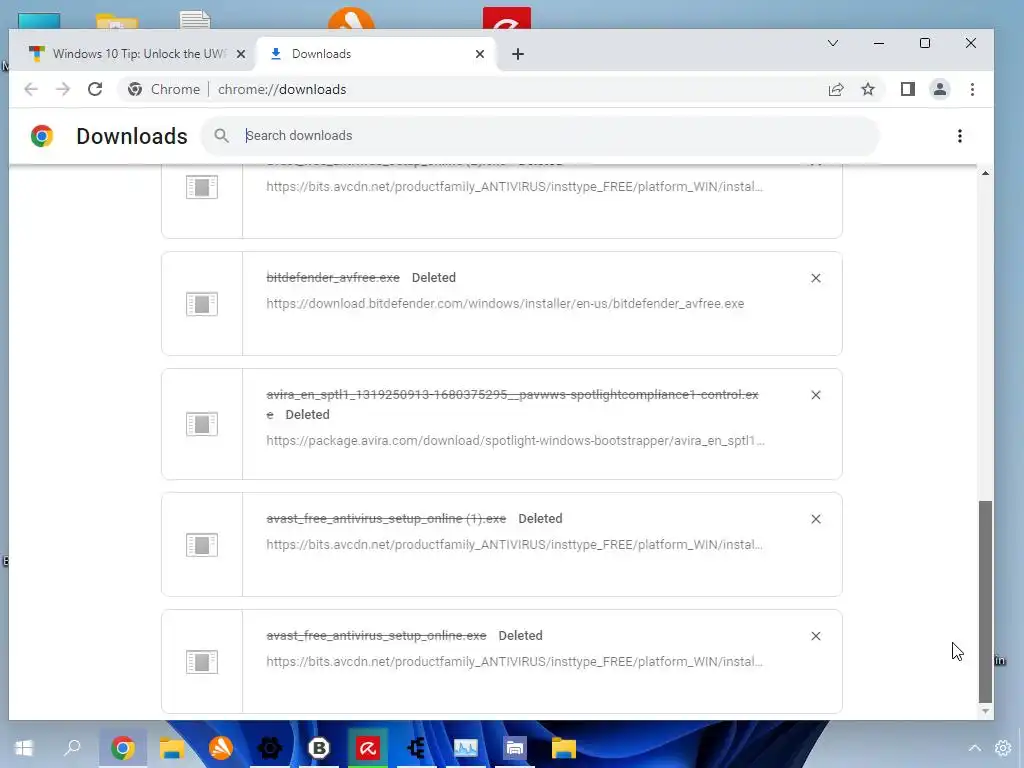Click the deleted bitdefender_avfree.exe file name
This screenshot has height=768, width=1024.
click(333, 278)
